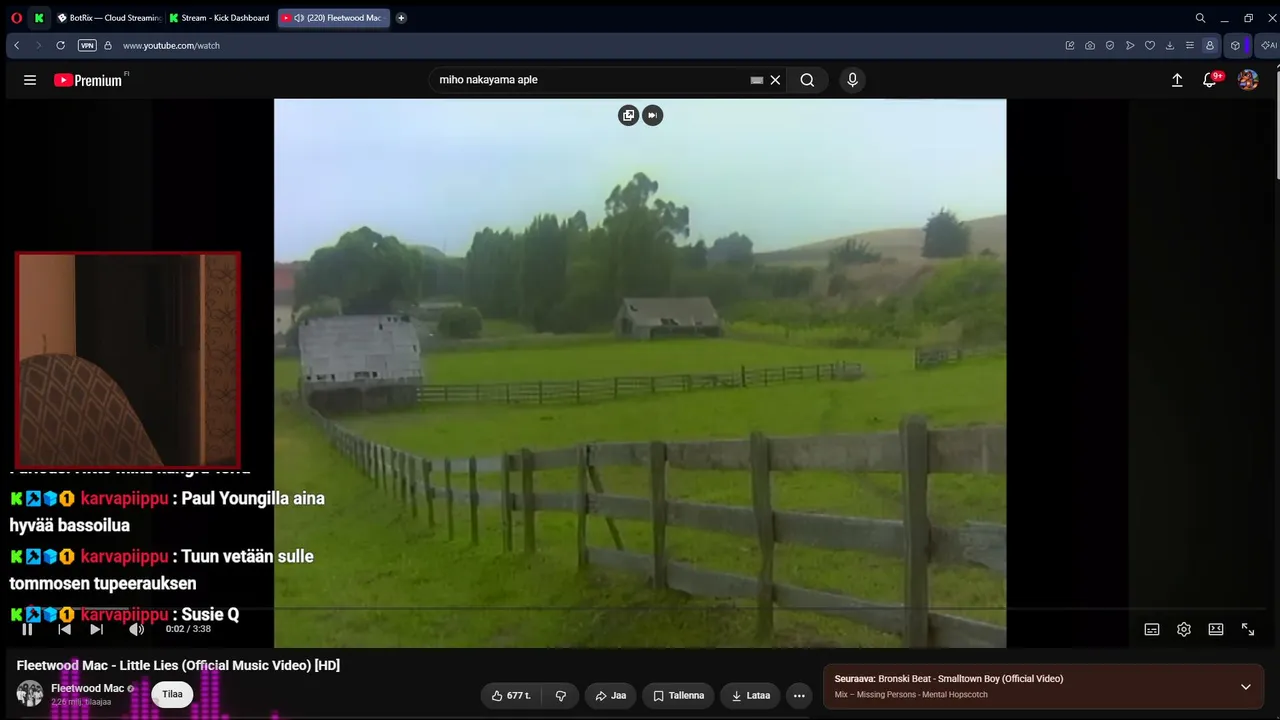Screen dimensions: 1280x720
Task: Open the ad blocker shield icon
Action: point(1110,45)
